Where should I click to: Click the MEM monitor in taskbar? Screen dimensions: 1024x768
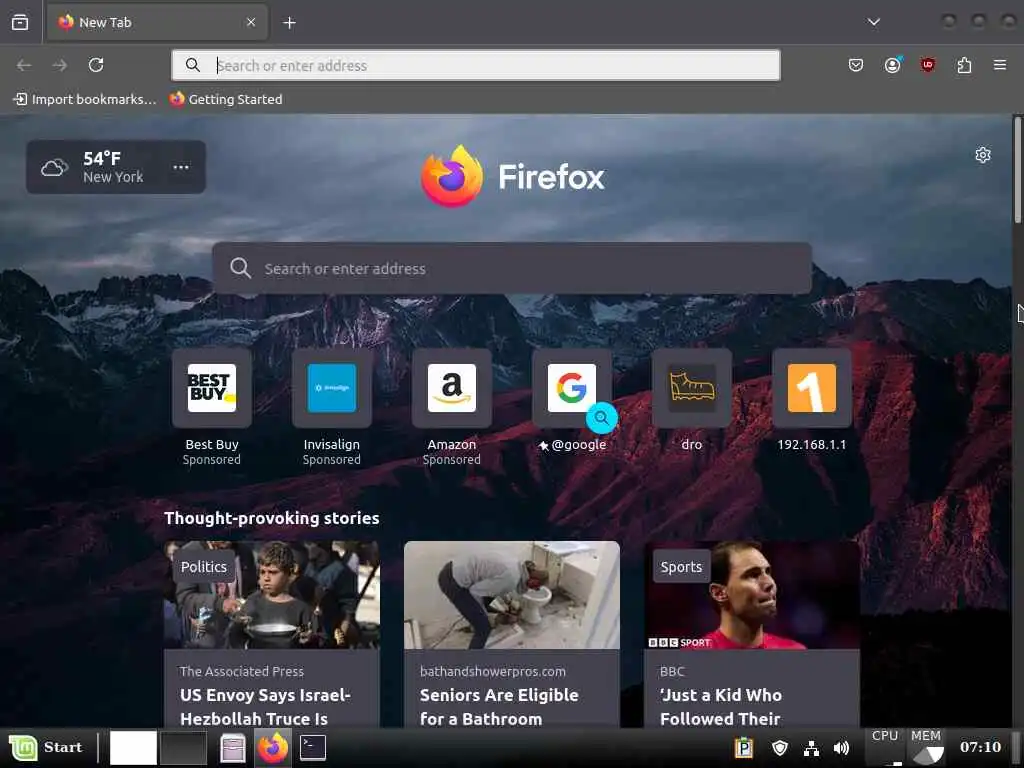[x=926, y=746]
